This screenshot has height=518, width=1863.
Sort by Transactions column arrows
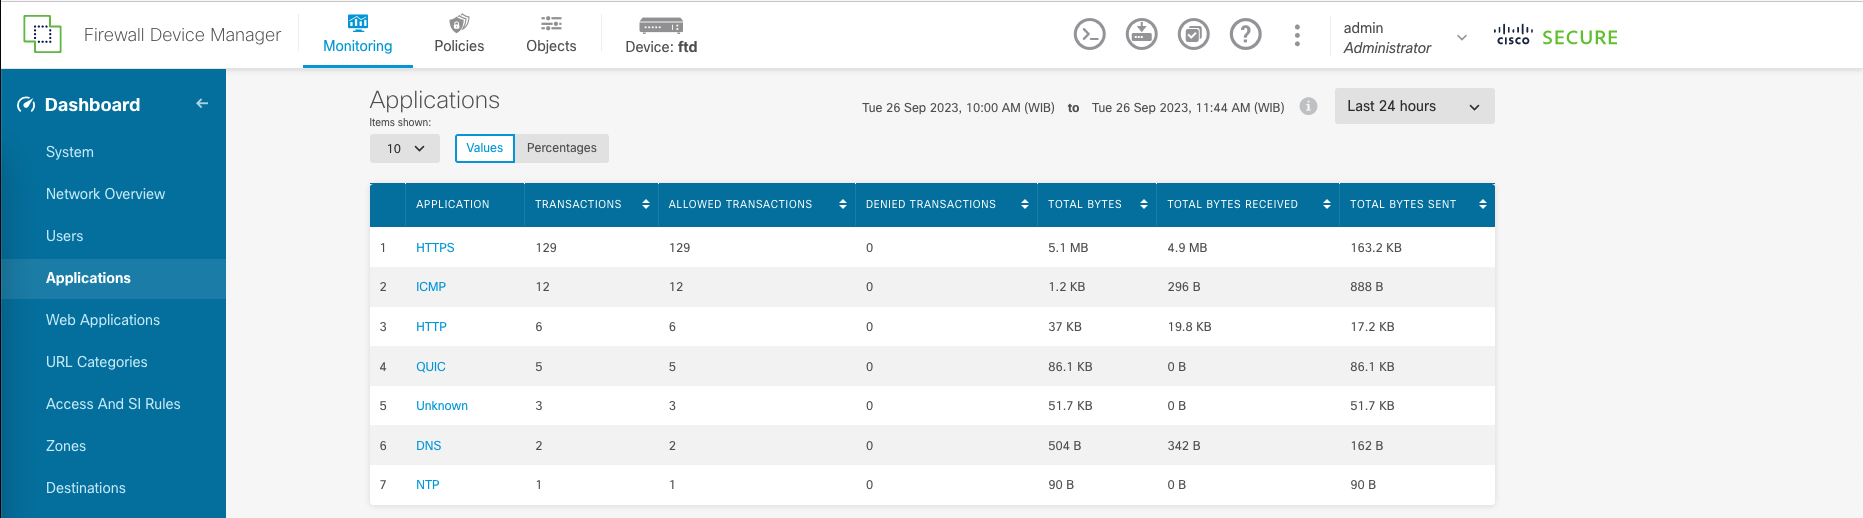(646, 204)
